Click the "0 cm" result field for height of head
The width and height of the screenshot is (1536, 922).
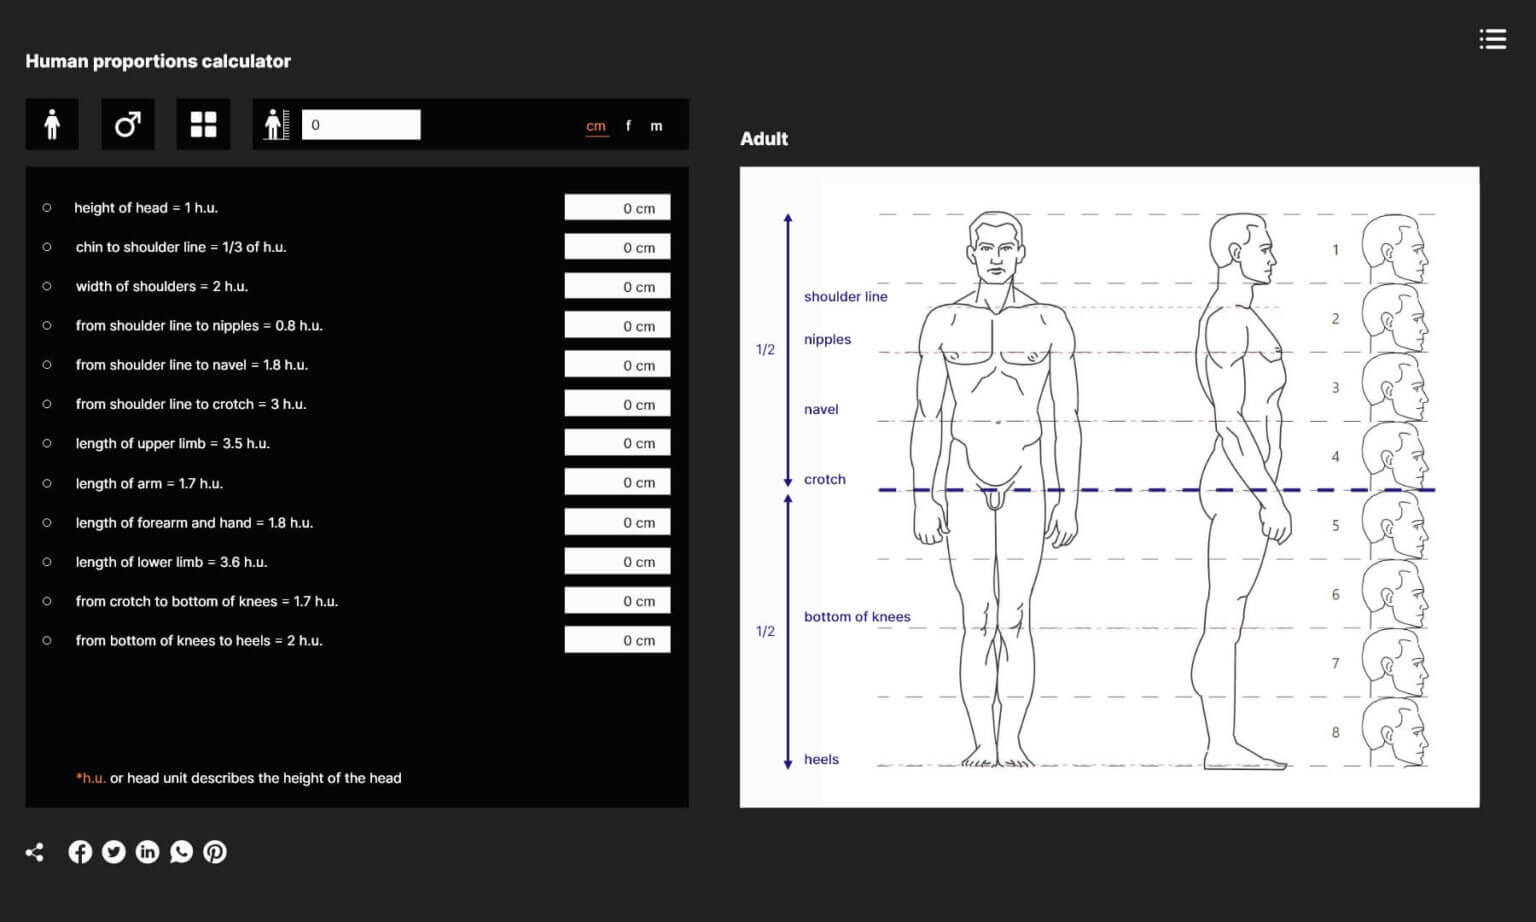tap(617, 207)
